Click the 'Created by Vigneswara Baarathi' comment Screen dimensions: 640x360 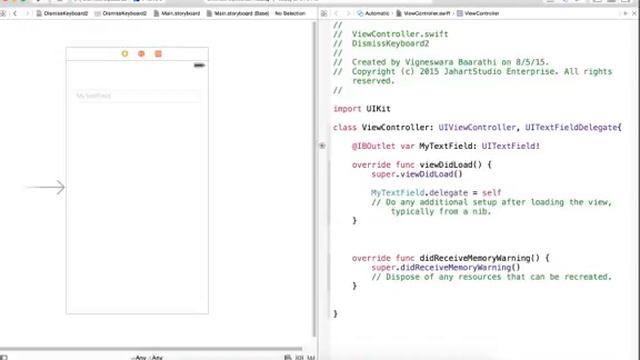[441, 62]
